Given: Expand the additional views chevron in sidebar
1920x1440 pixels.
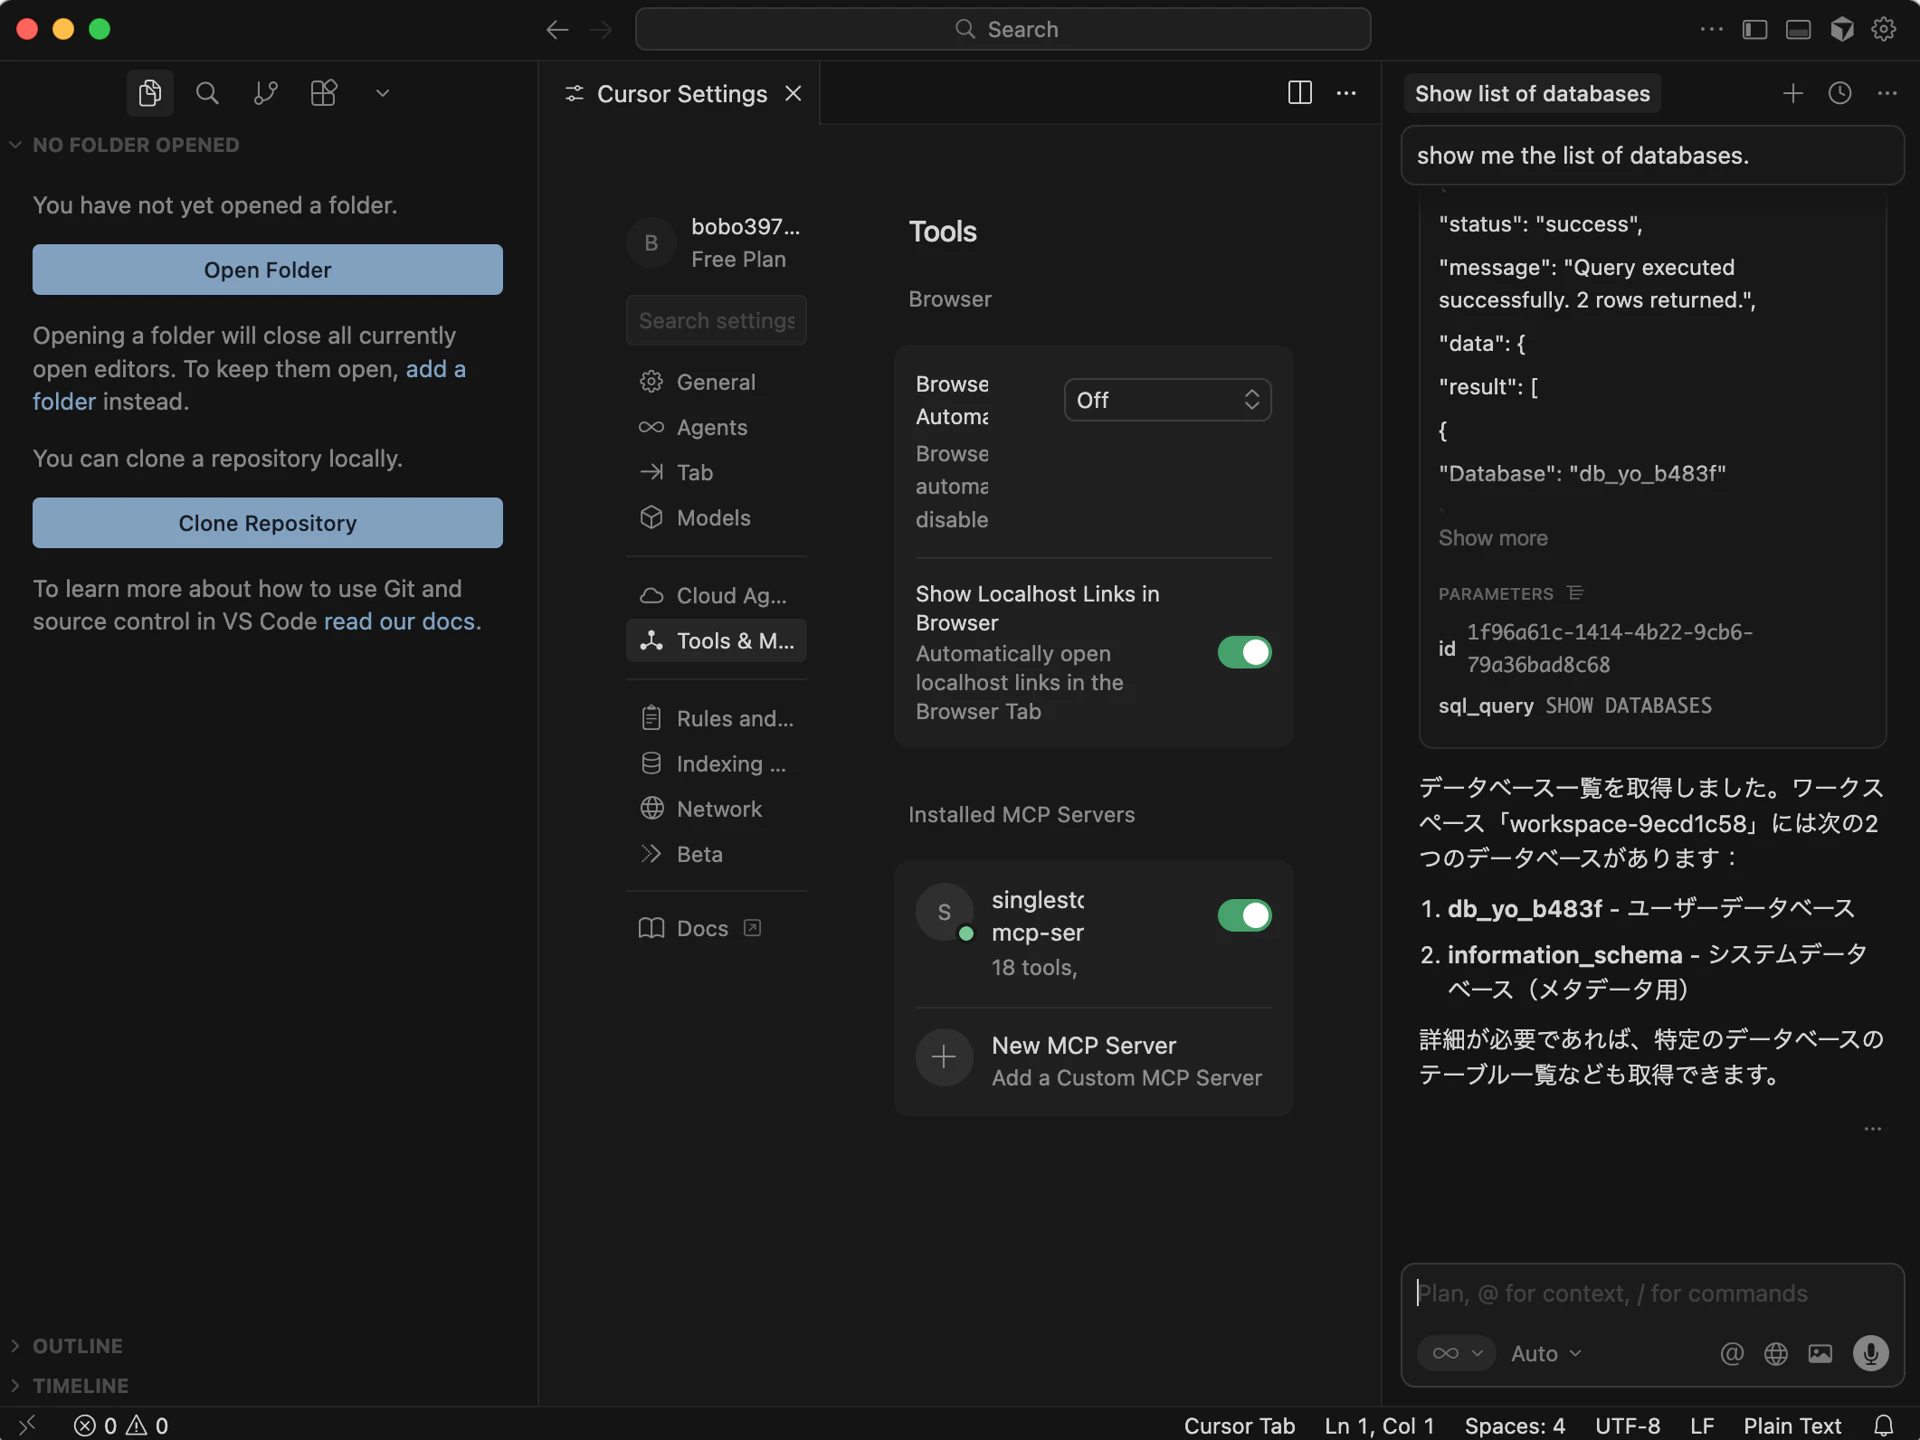Looking at the screenshot, I should pos(382,93).
